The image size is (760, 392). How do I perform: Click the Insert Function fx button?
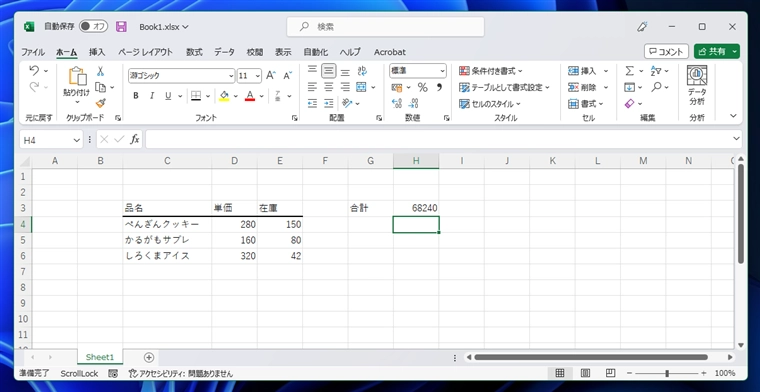coord(135,140)
